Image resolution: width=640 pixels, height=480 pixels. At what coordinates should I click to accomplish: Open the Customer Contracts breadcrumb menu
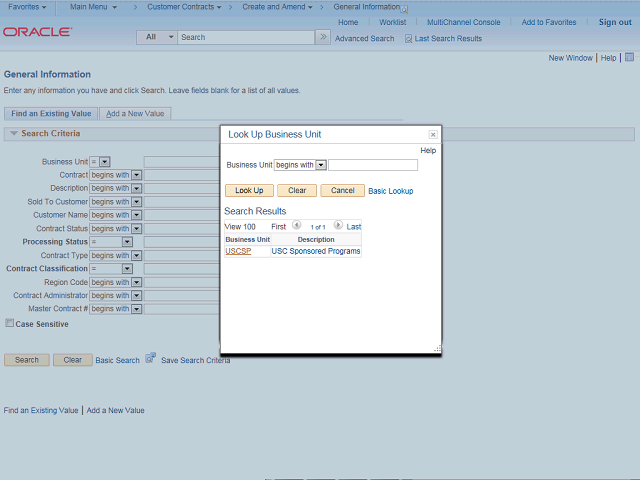point(184,7)
